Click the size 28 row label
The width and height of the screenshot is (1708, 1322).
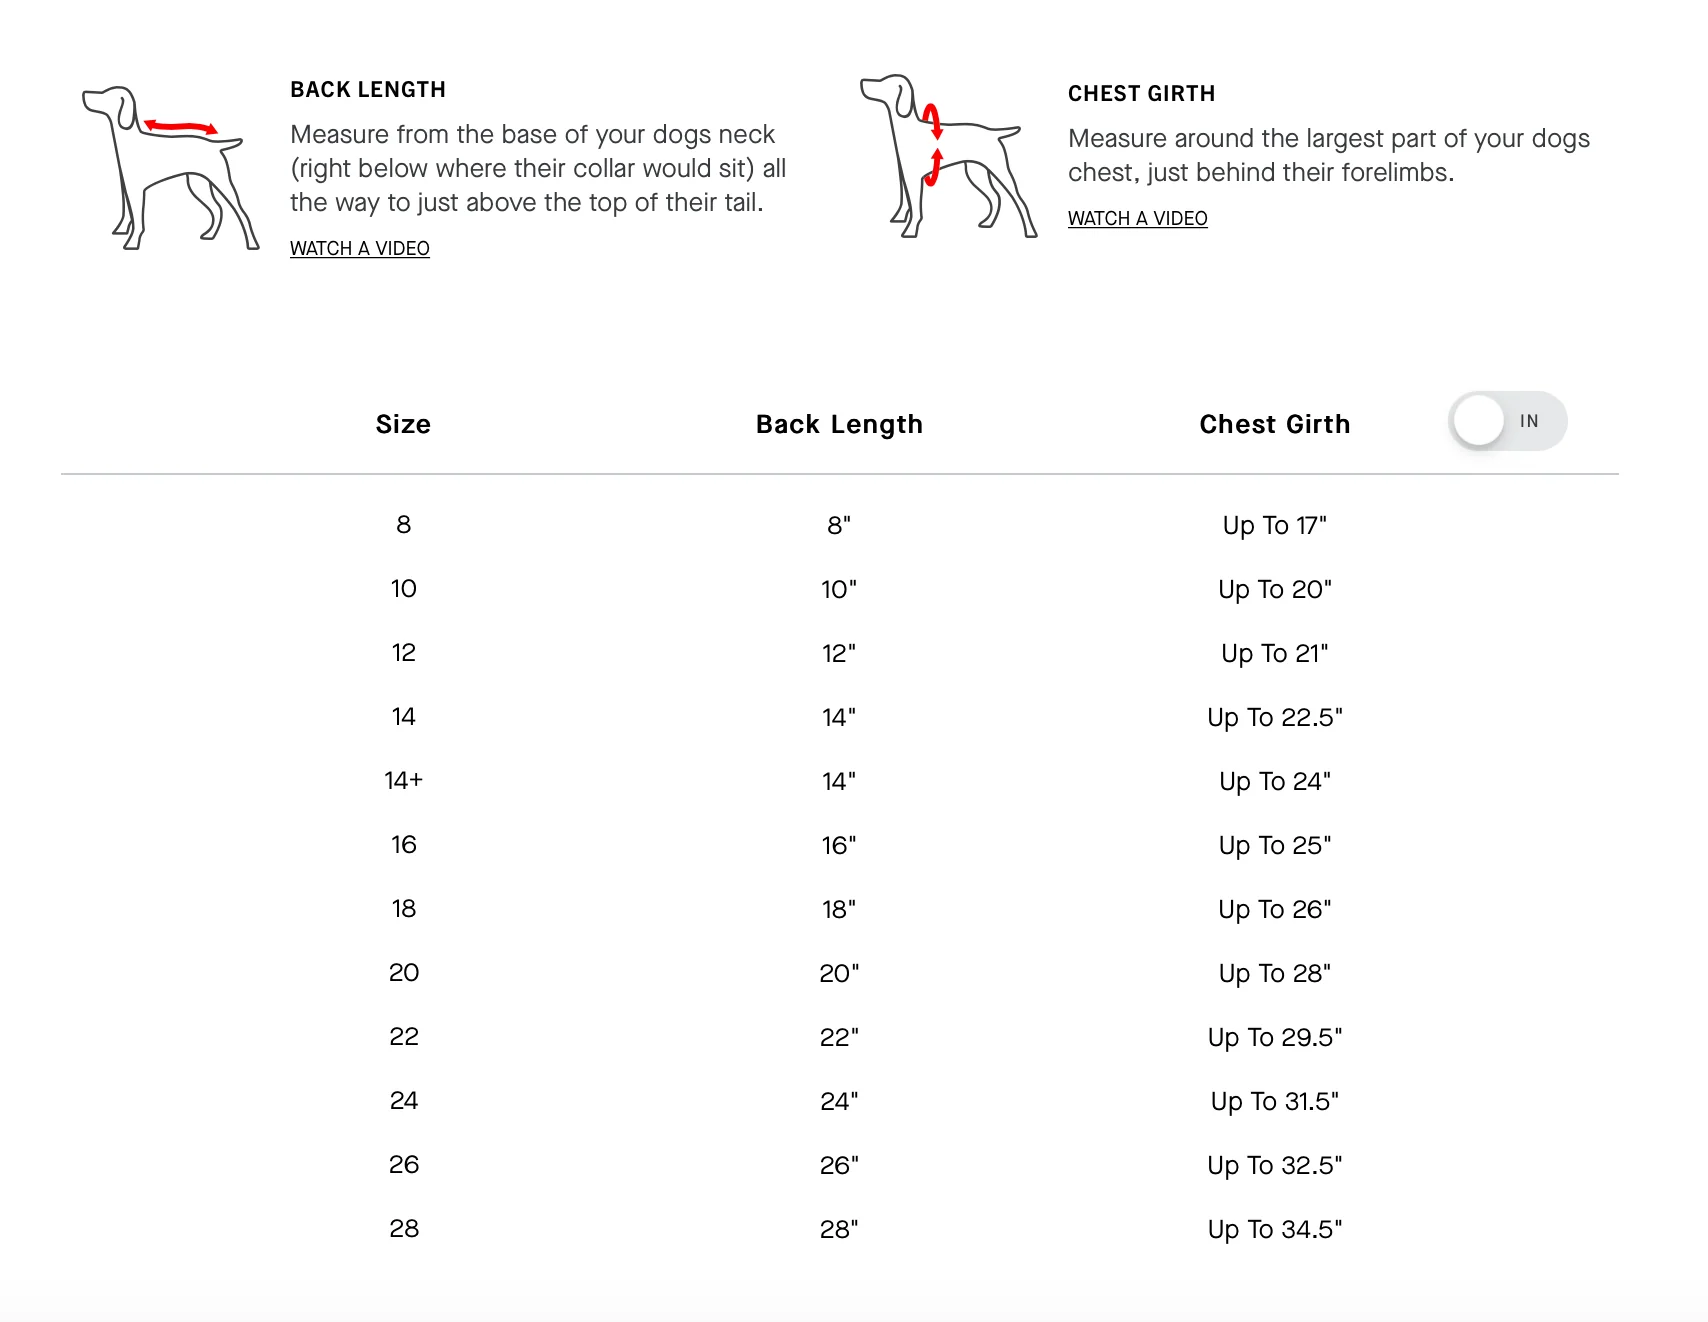pyautogui.click(x=404, y=1228)
